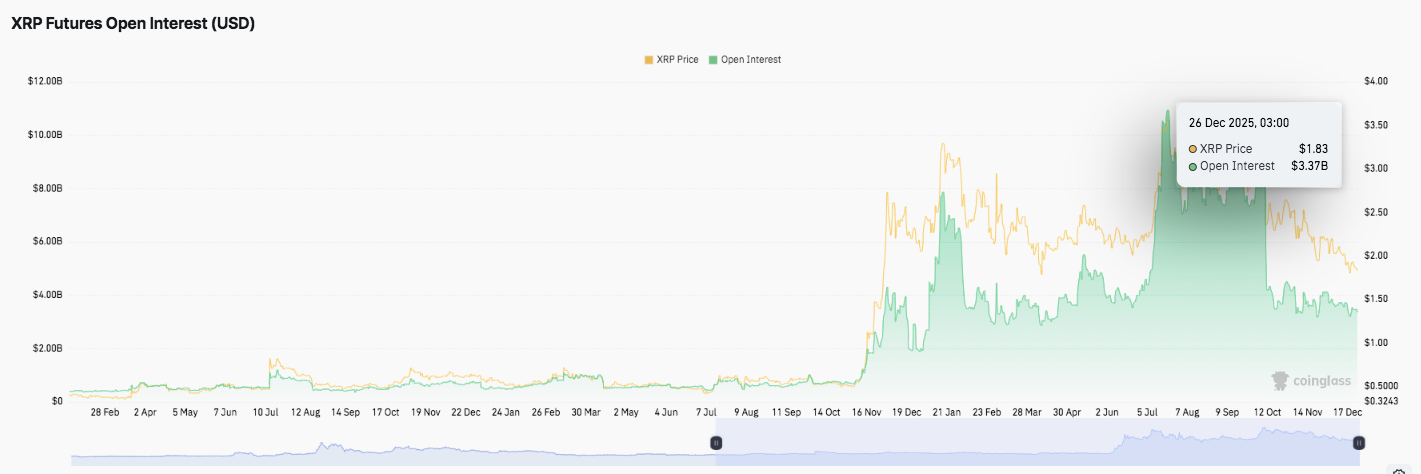Click the chart title XRP Futures Open Interest
This screenshot has height=474, width=1421.
[133, 24]
